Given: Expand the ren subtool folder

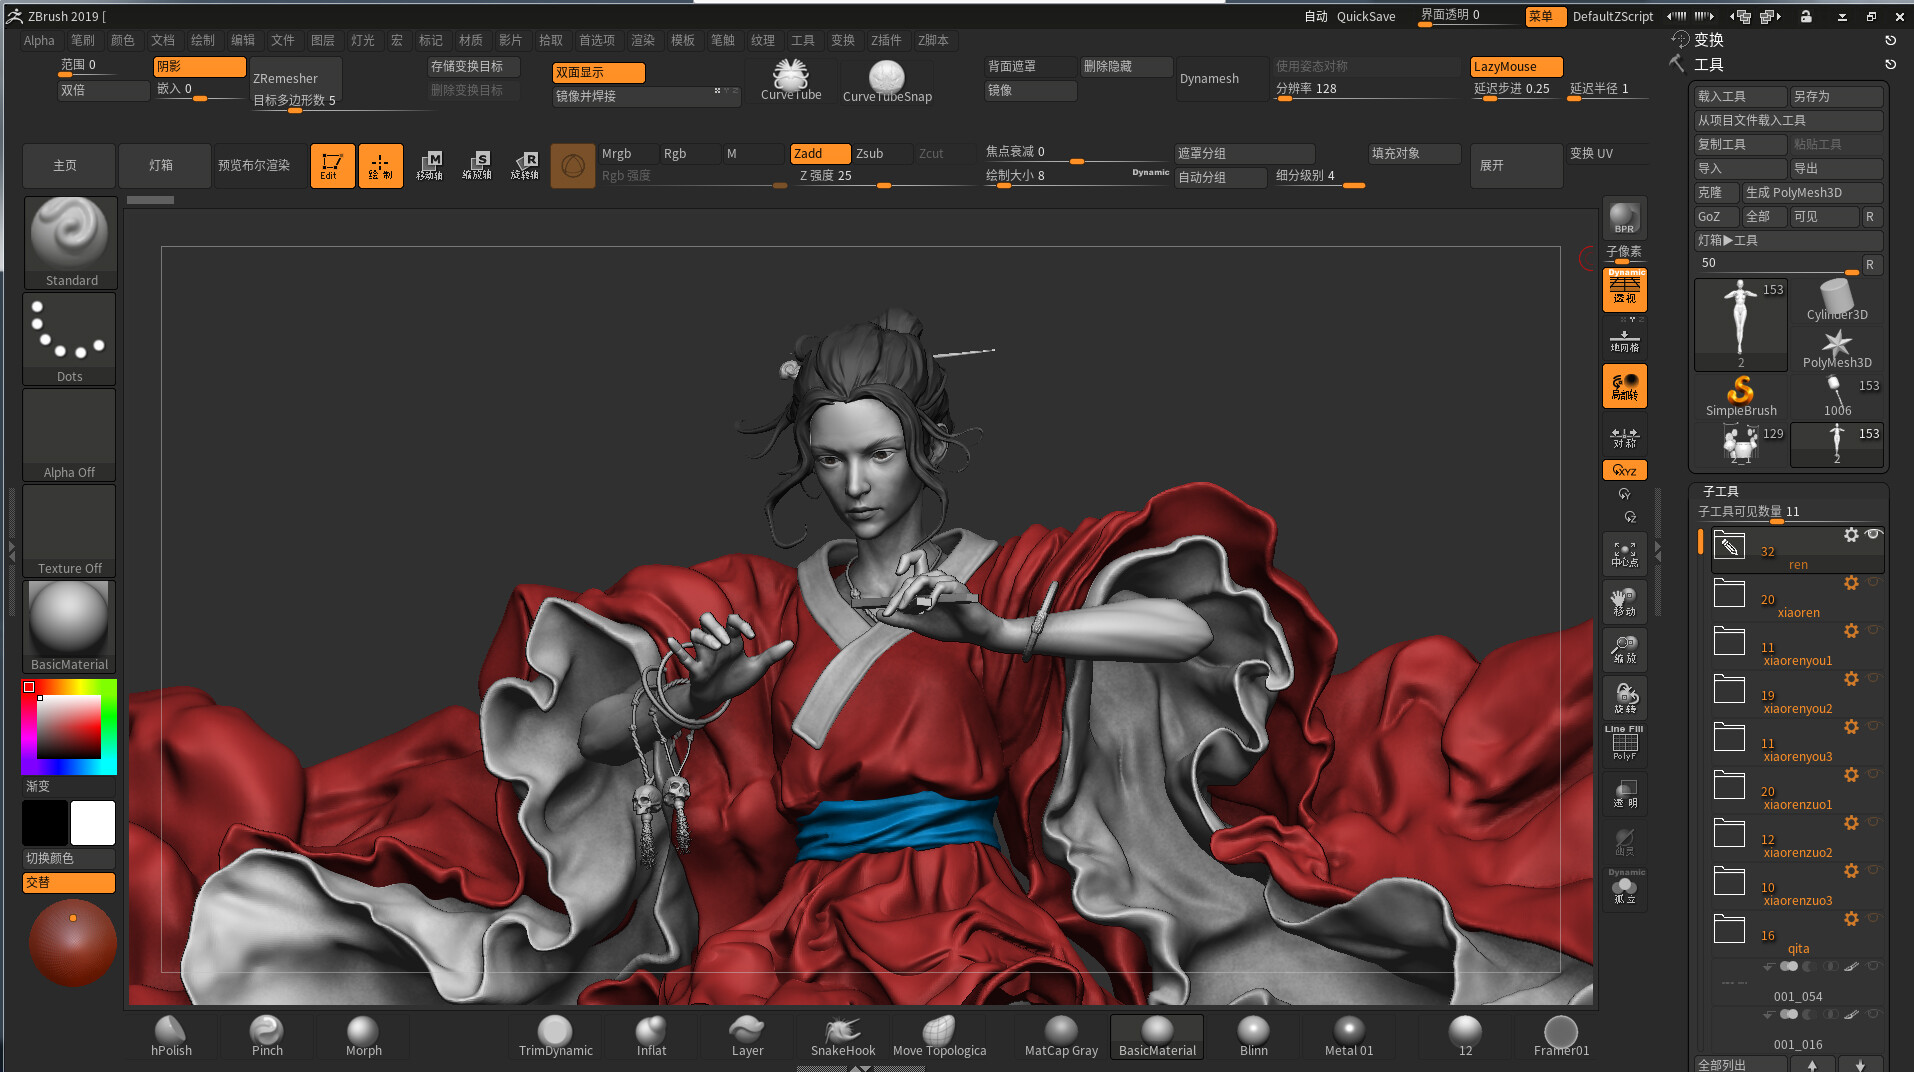Looking at the screenshot, I should pos(1729,546).
